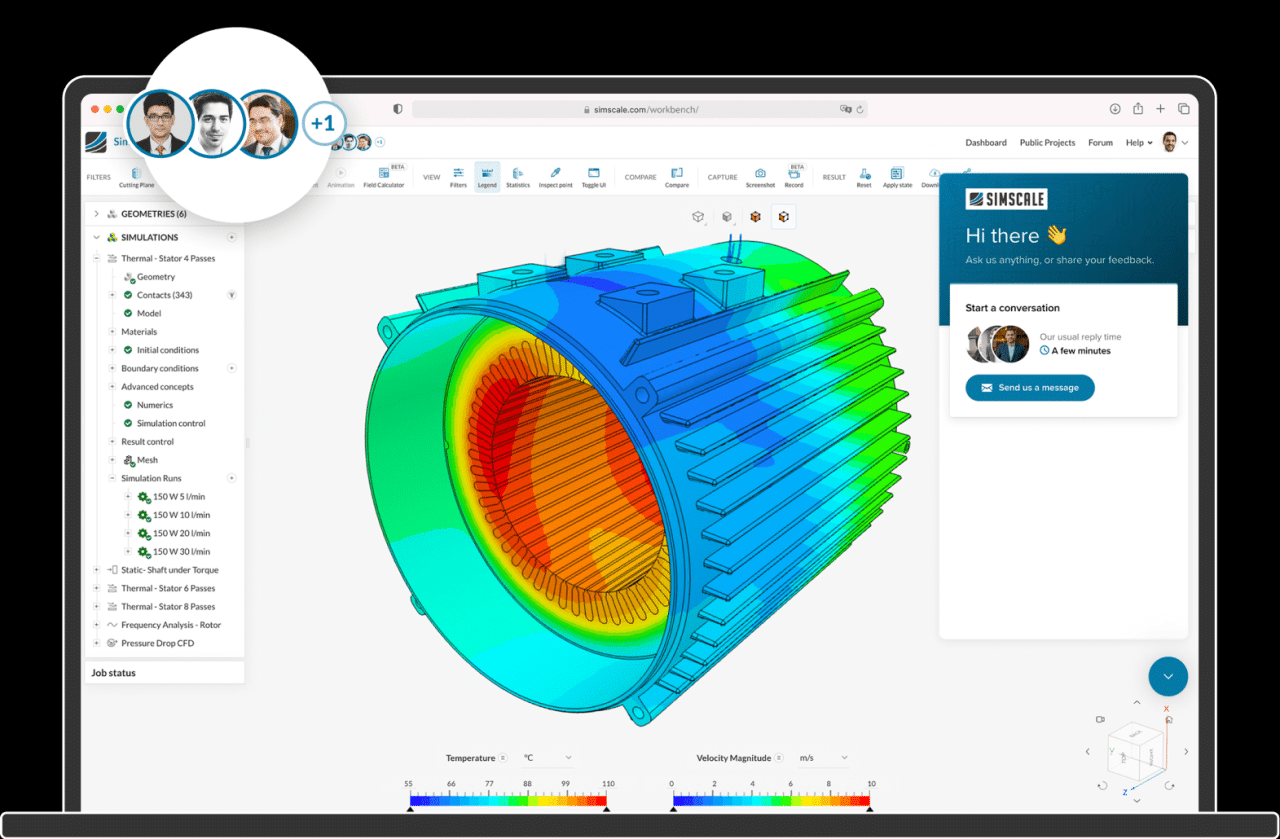Add a new simulation with plus button
This screenshot has width=1280, height=839.
[x=232, y=237]
